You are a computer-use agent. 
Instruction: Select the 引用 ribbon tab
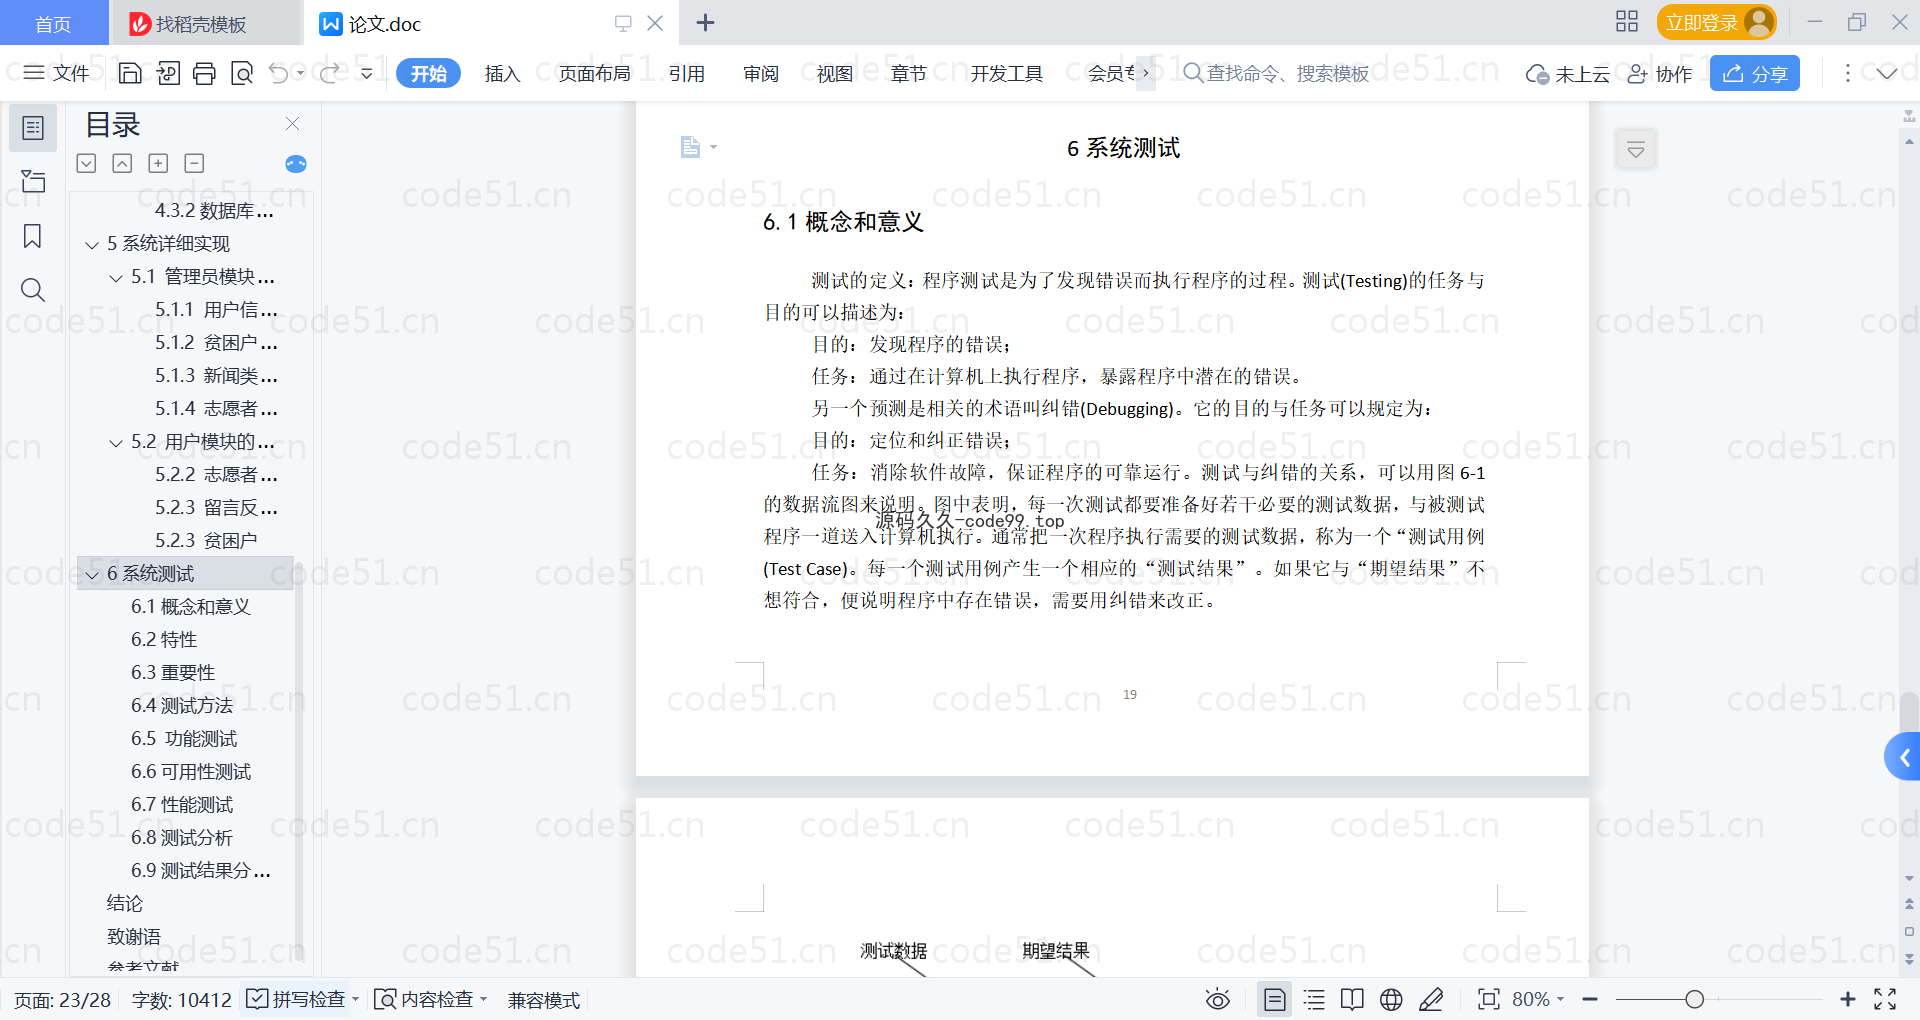[687, 73]
